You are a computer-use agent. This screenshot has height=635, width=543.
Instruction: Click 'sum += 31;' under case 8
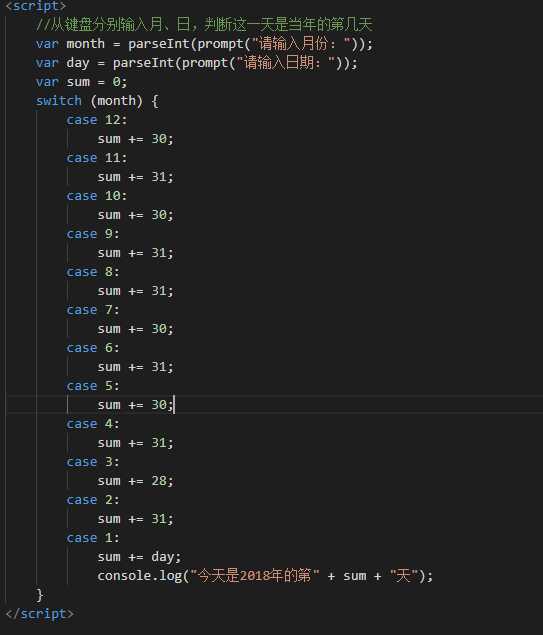pyautogui.click(x=135, y=291)
